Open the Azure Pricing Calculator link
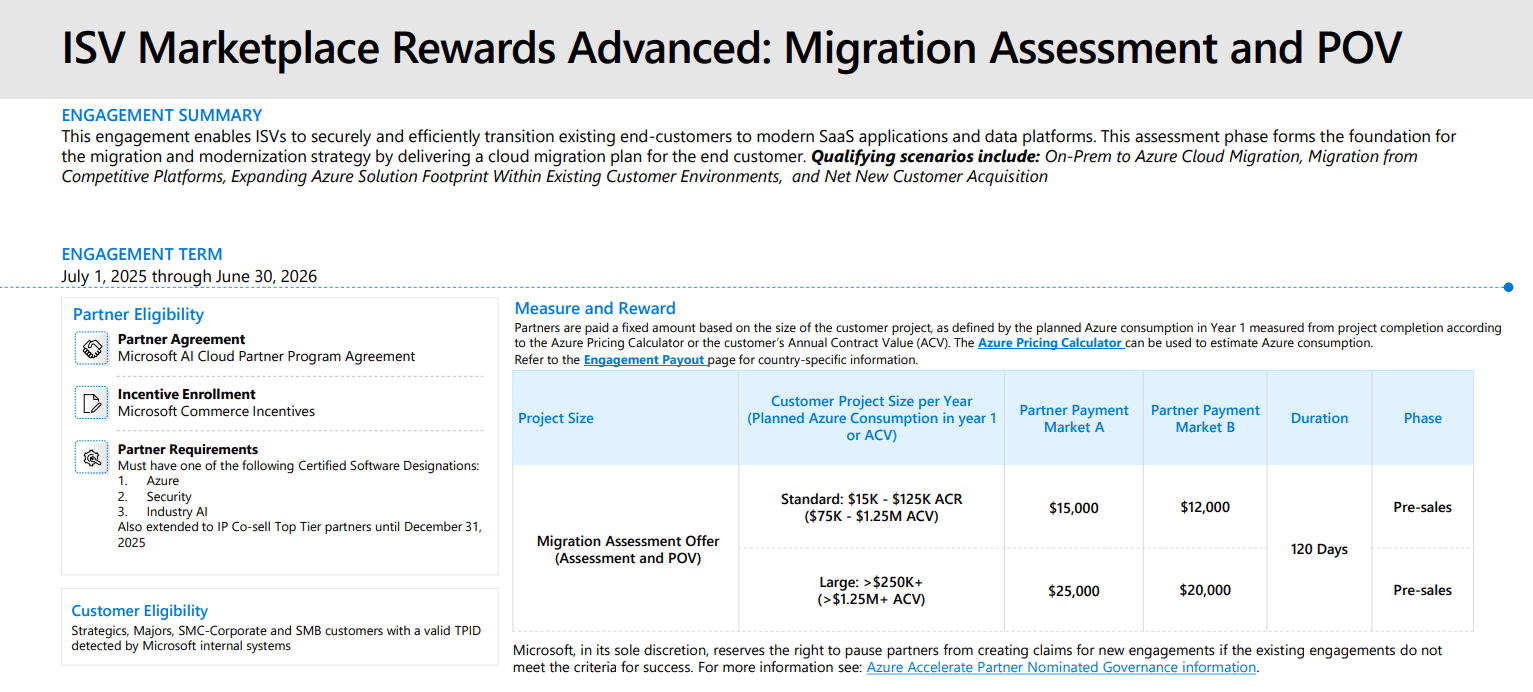The image size is (1533, 692). point(1050,343)
